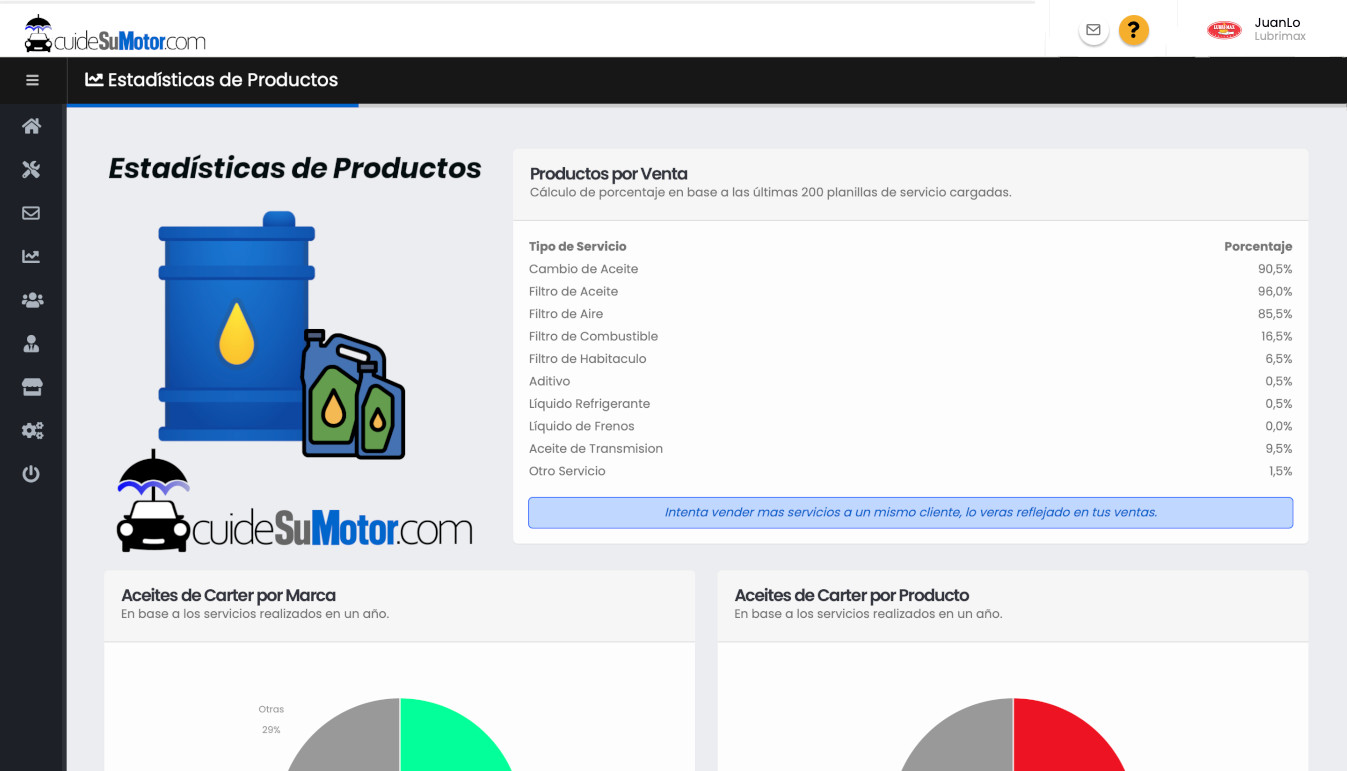
Task: Open settings with the gears icon
Action: (x=32, y=431)
